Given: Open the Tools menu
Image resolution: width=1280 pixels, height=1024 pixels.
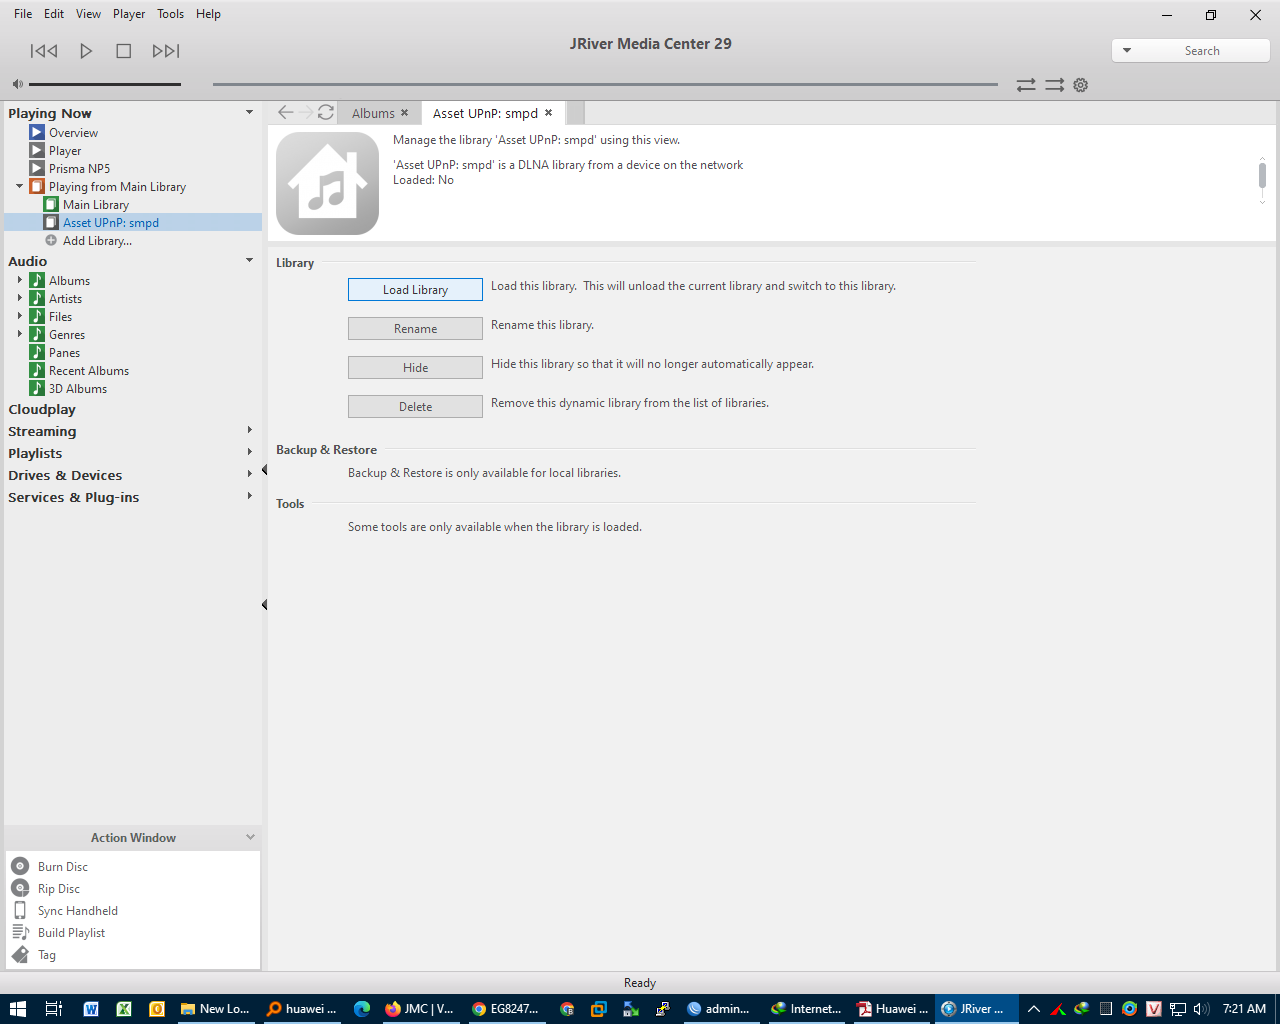Looking at the screenshot, I should tap(171, 14).
